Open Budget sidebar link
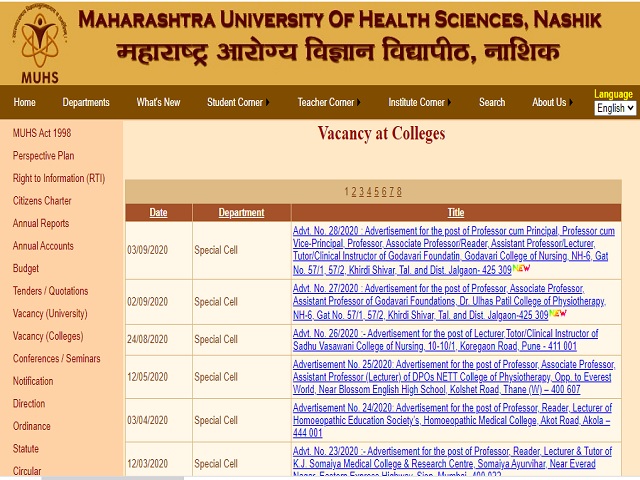Viewport: 640px width, 480px height. tap(26, 269)
